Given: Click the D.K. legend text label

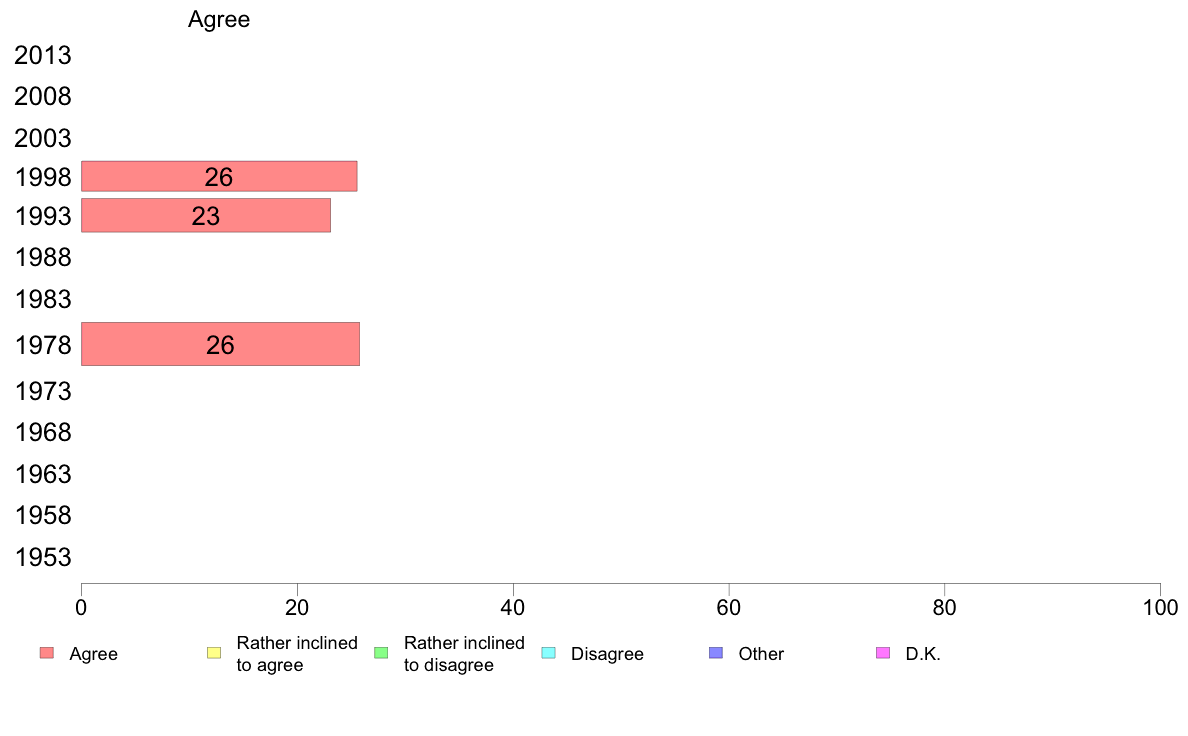Looking at the screenshot, I should (923, 654).
